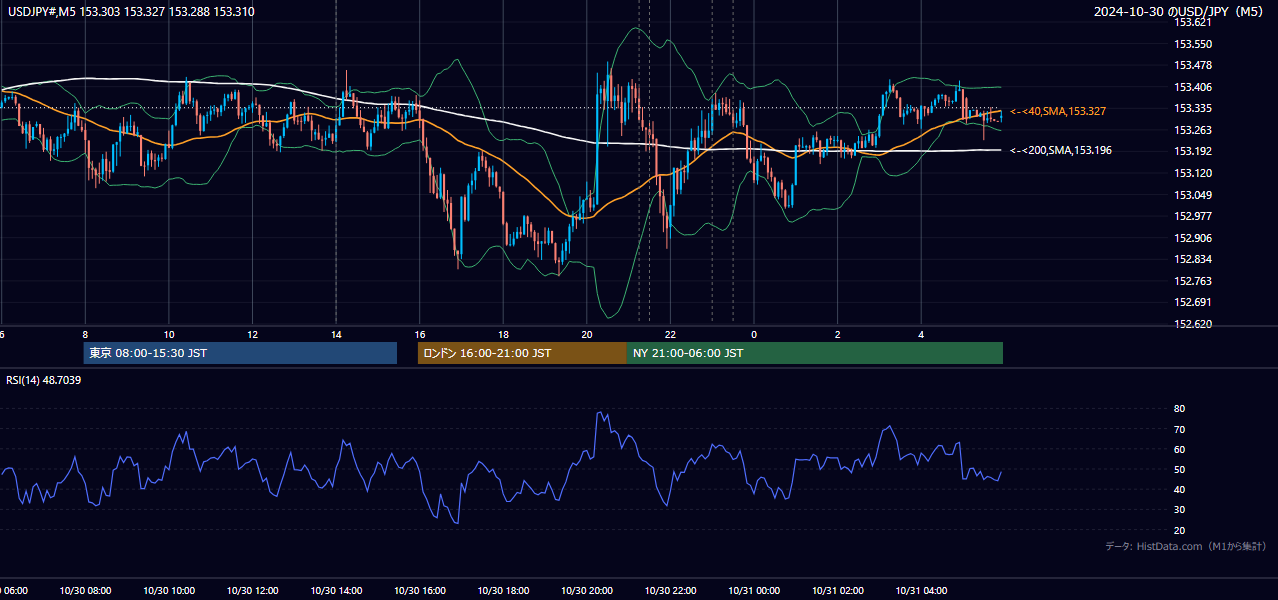Click the 10/30 14:00 time axis label
1278x600 pixels.
[336, 591]
